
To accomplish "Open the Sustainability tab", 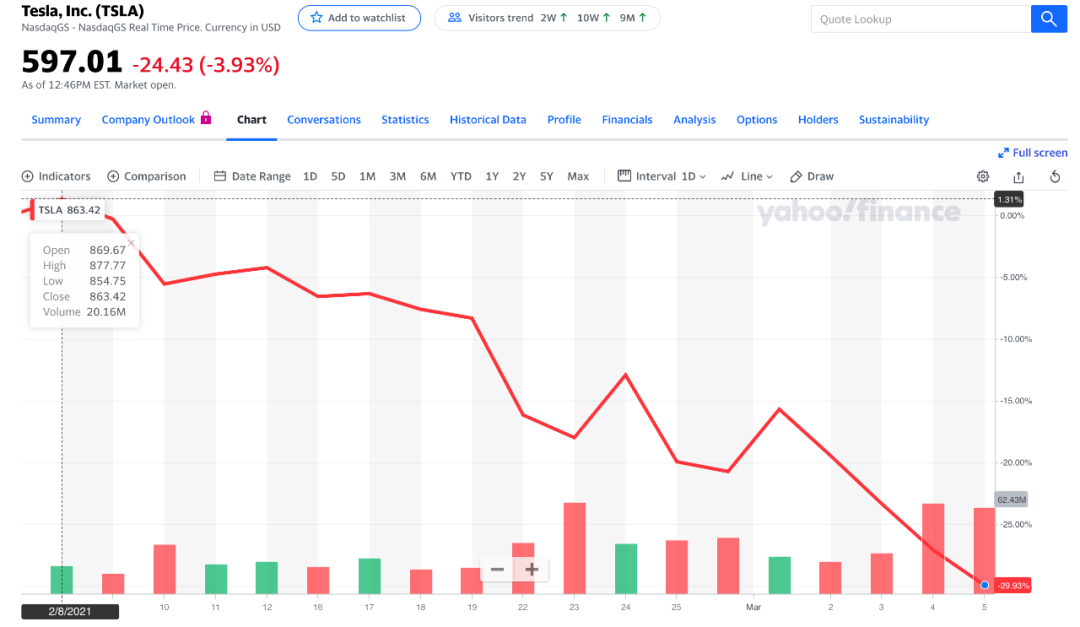I will pyautogui.click(x=893, y=120).
